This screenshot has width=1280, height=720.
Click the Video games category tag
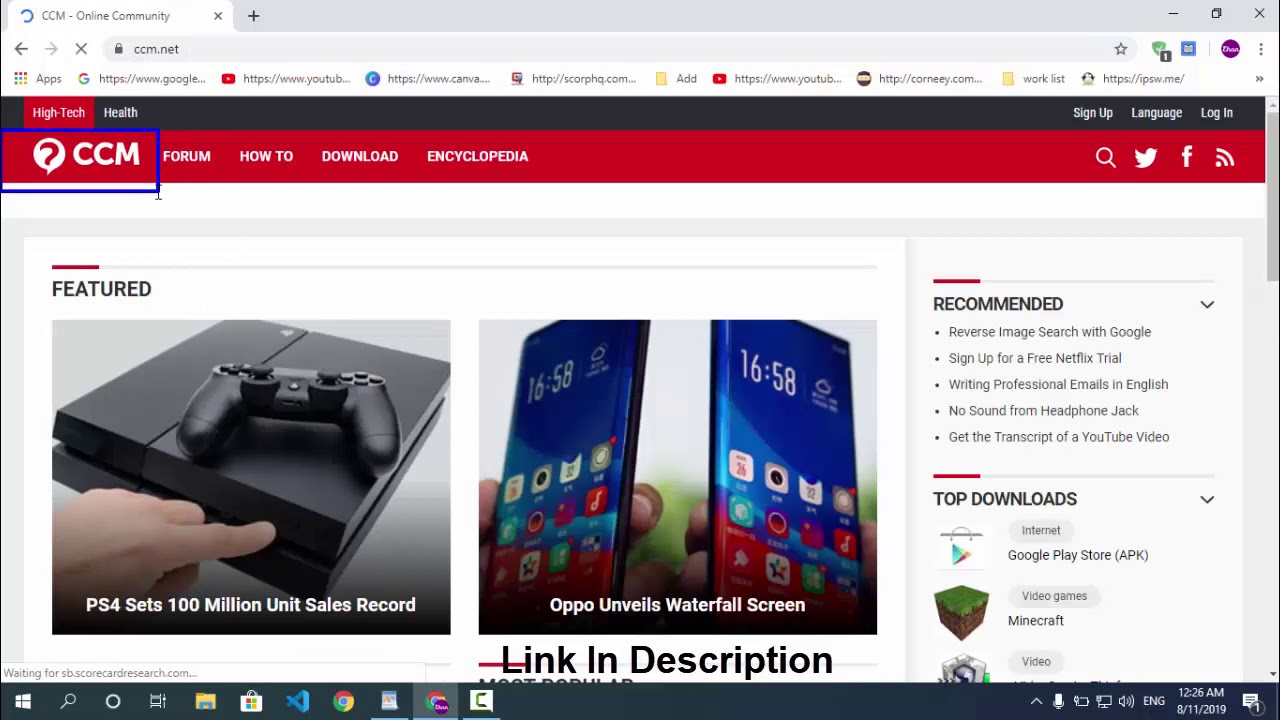[1054, 596]
